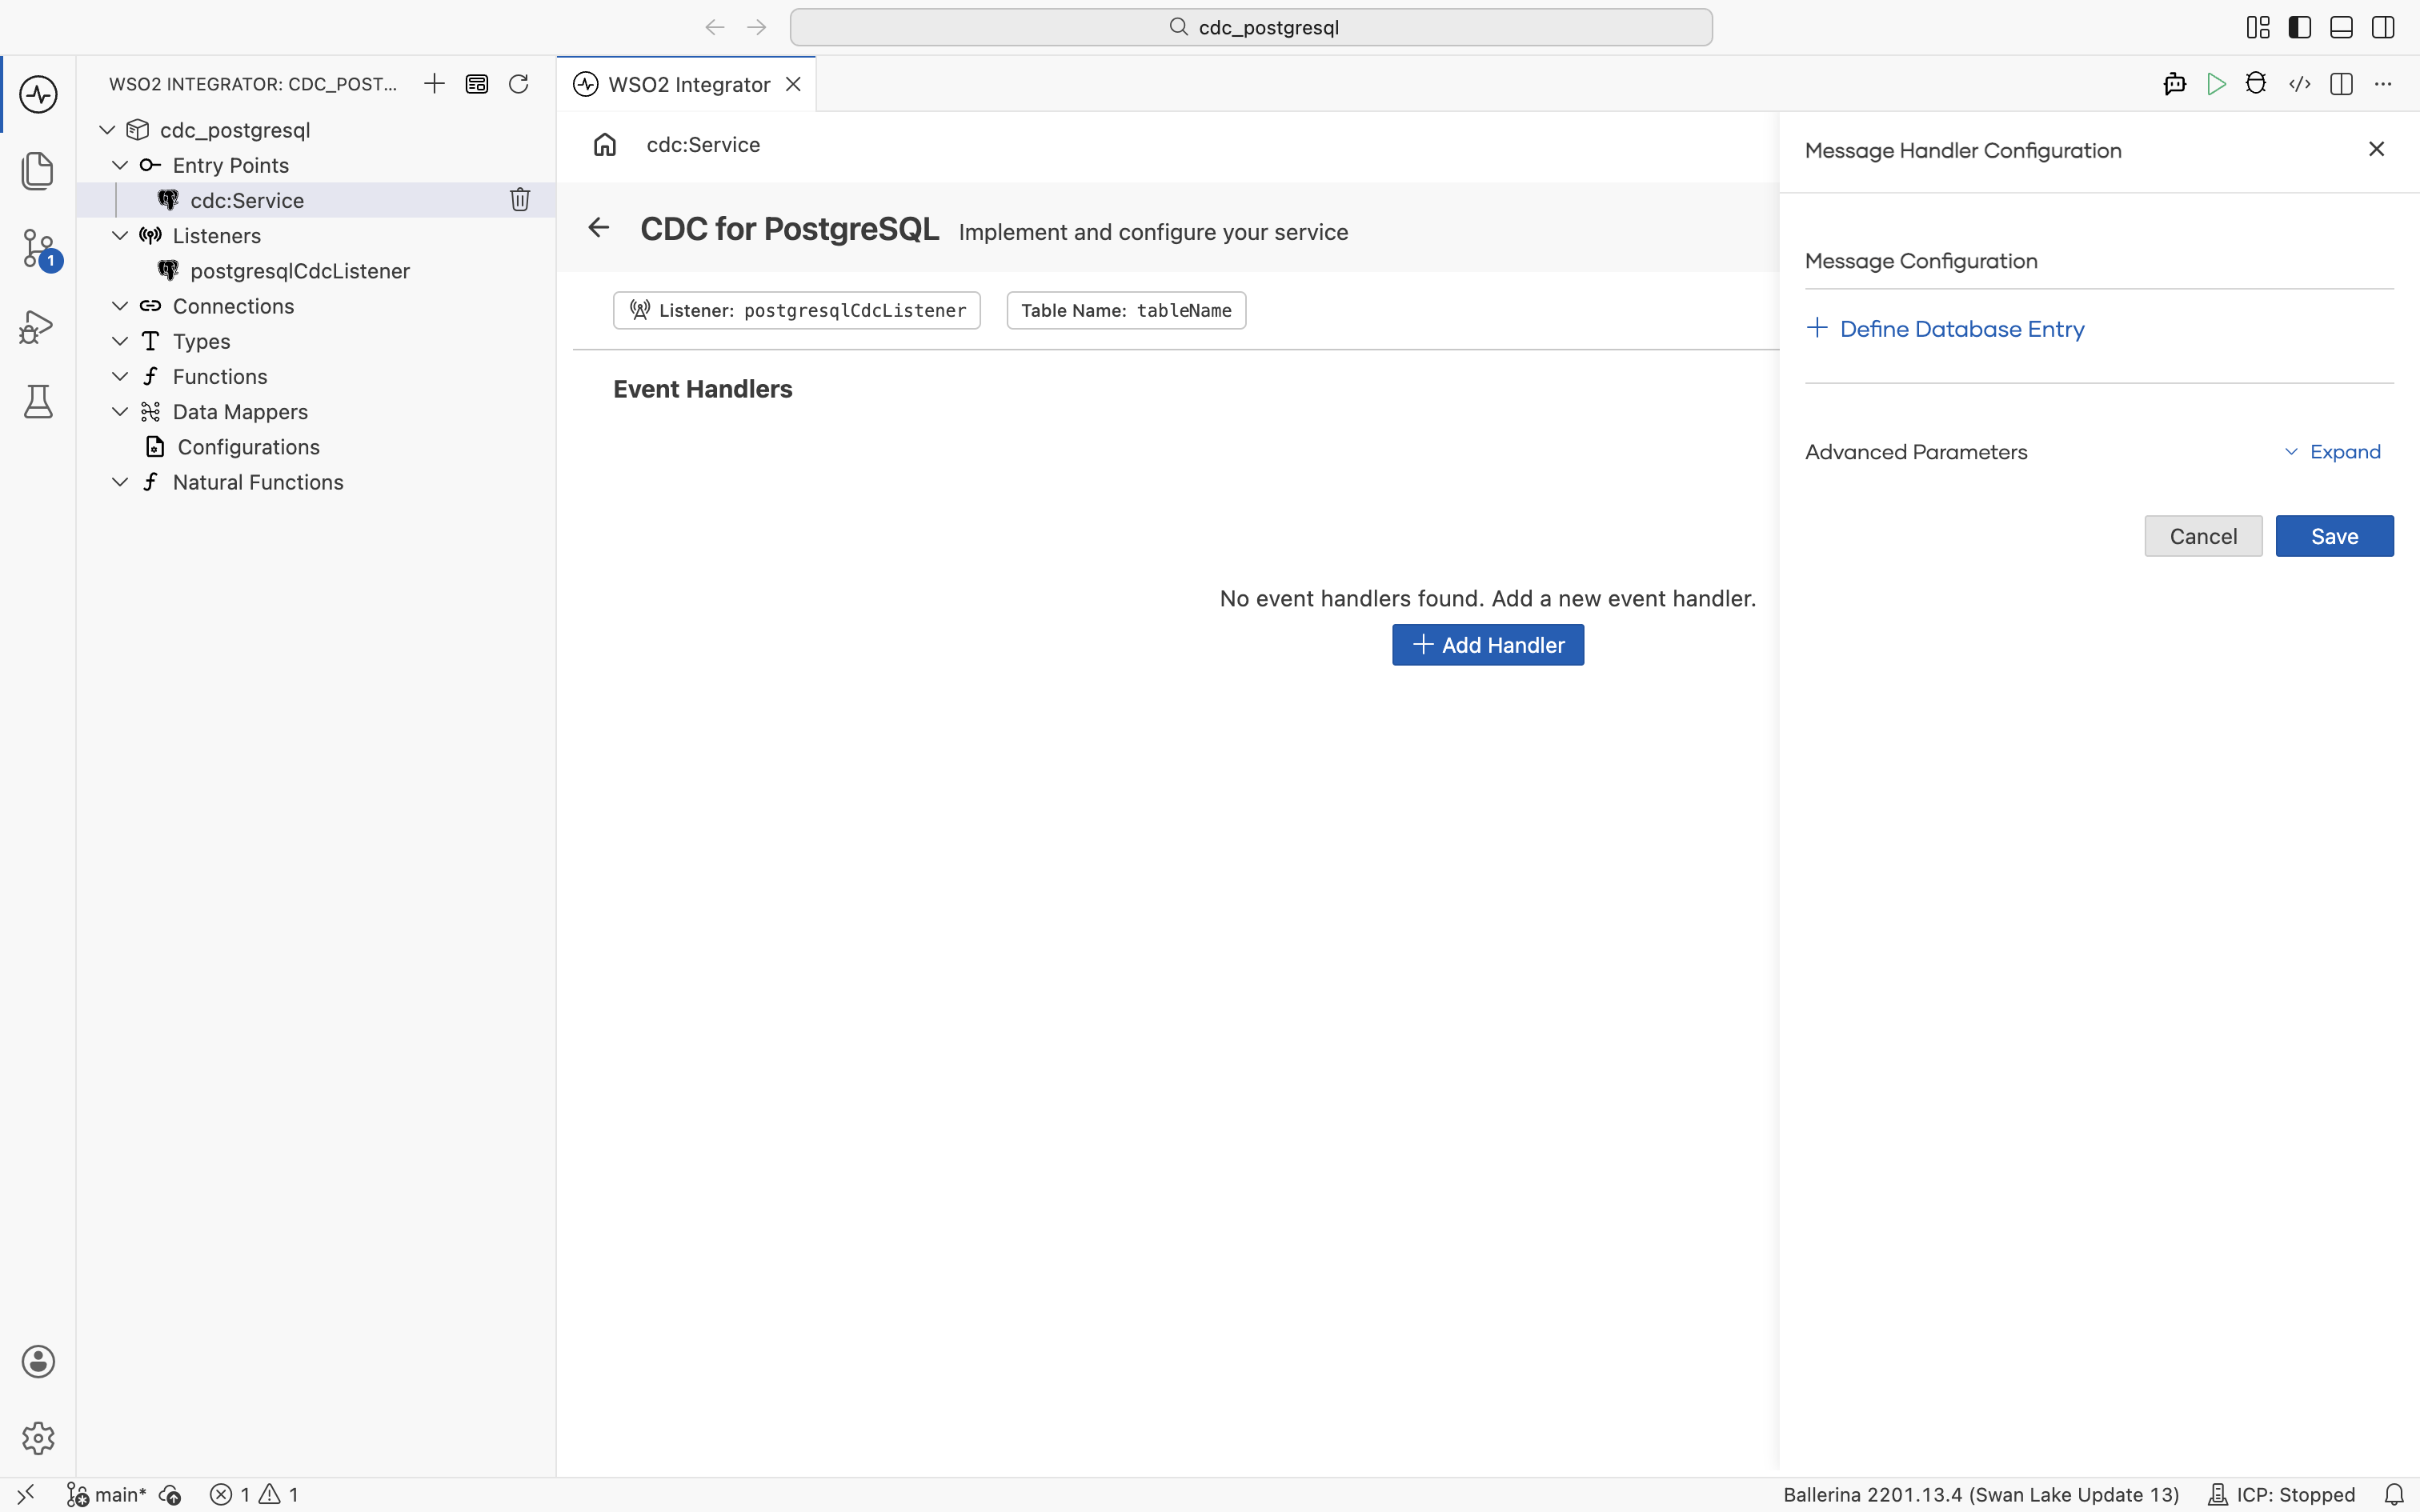The height and width of the screenshot is (1512, 2420).
Task: Open Manage settings gear
Action: coord(38,1438)
